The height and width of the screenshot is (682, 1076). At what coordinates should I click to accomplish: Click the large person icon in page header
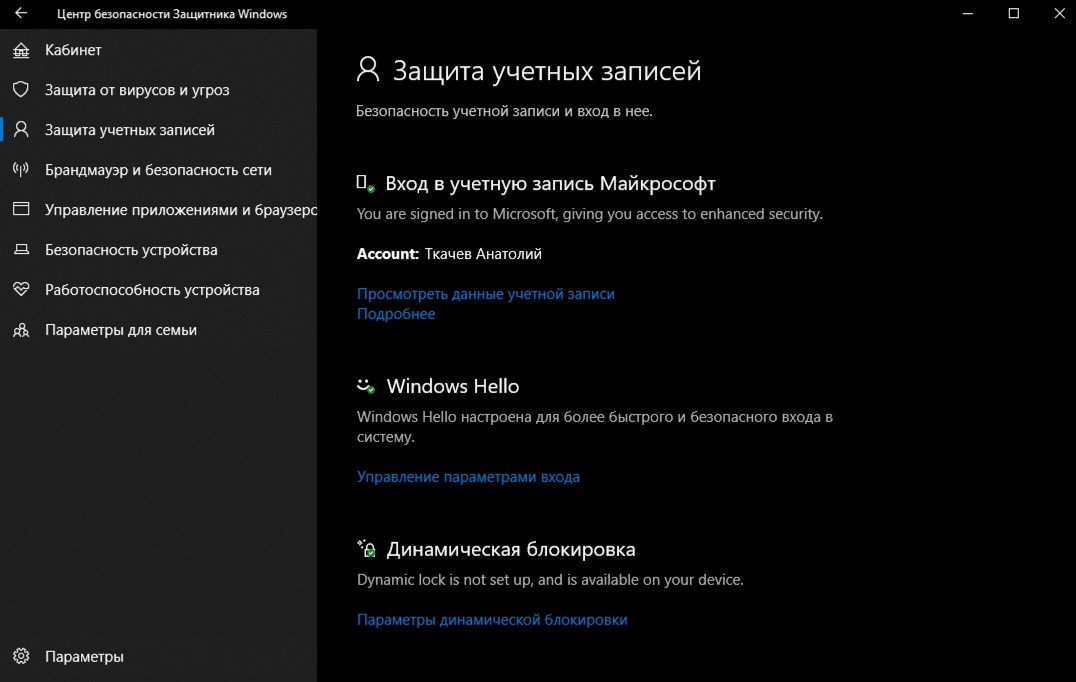click(368, 70)
